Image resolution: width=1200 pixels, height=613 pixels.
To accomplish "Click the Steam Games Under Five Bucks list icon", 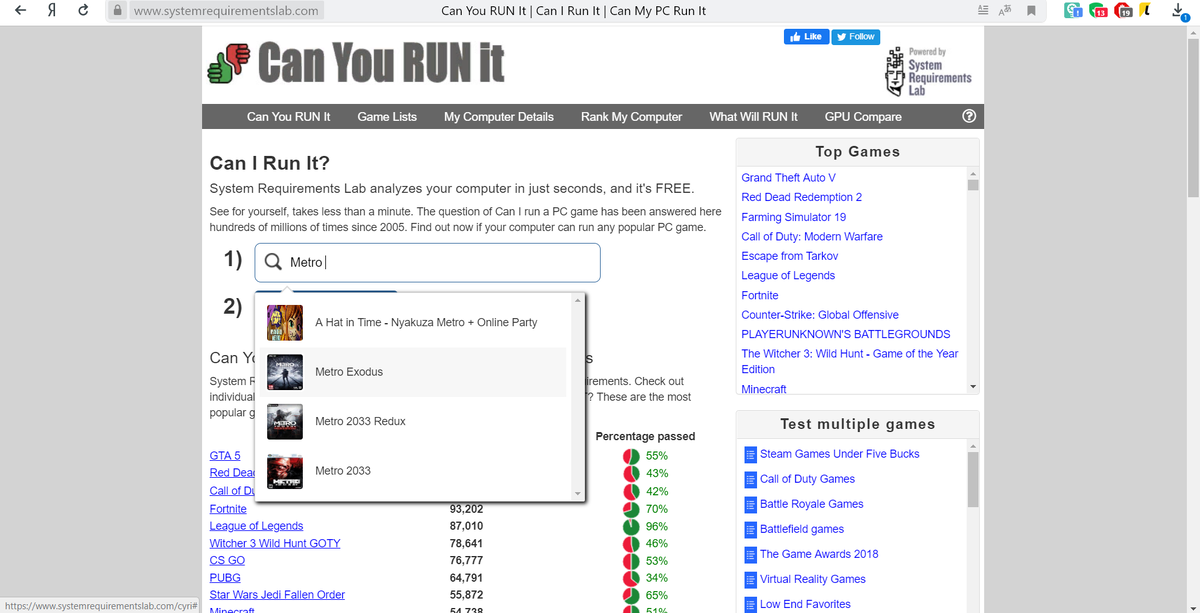I will (750, 454).
